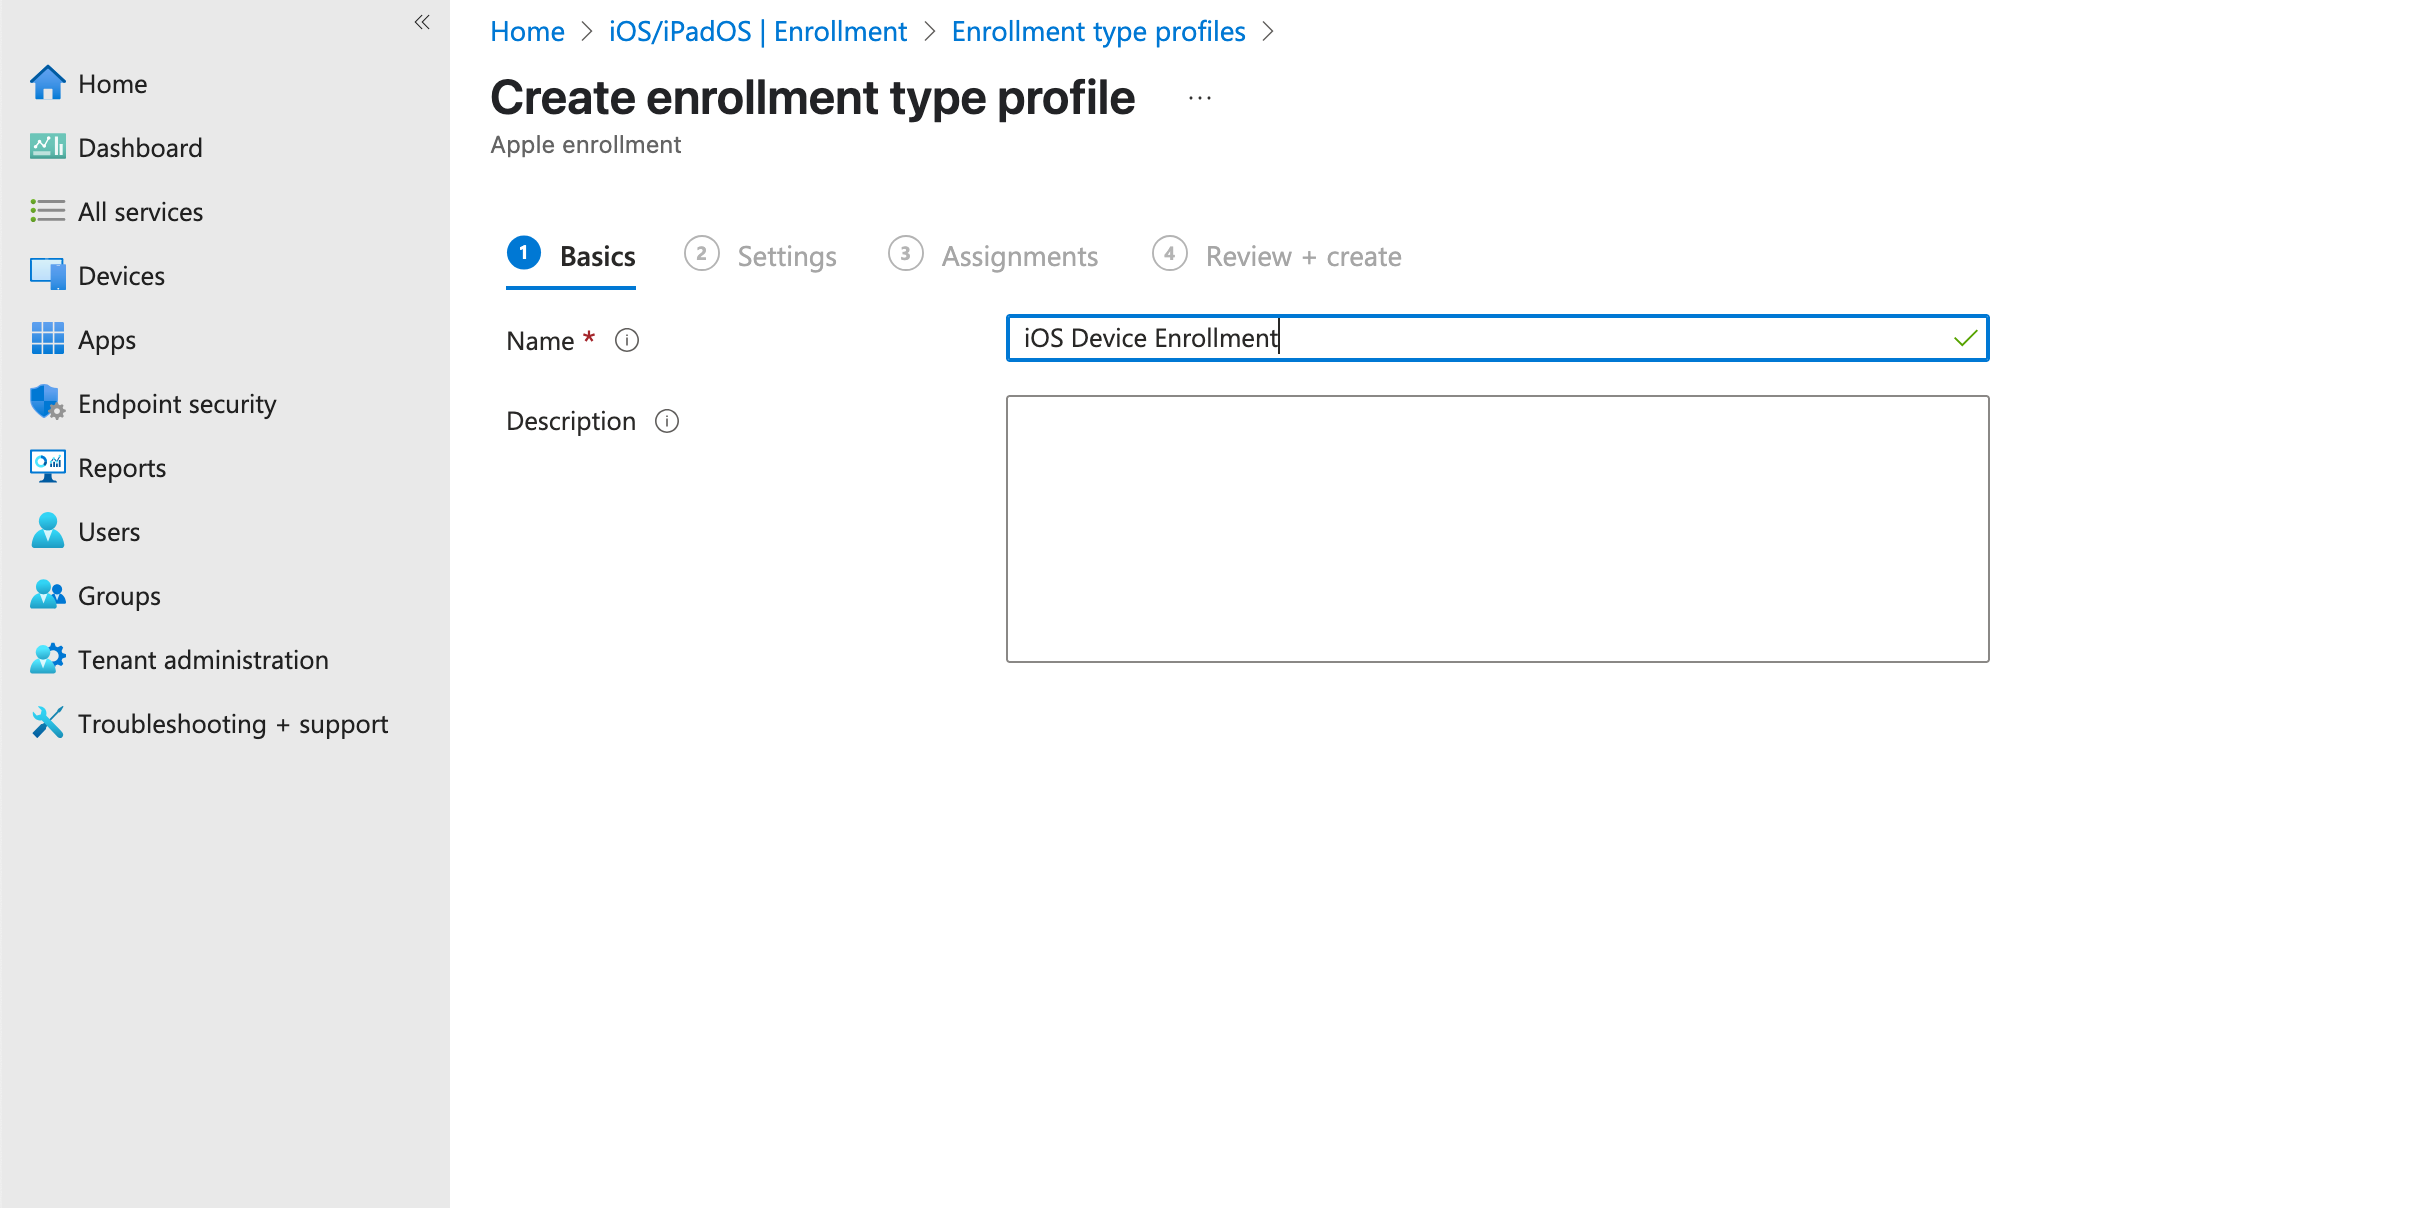2426x1208 pixels.
Task: Click the Apps grid icon
Action: coord(47,339)
